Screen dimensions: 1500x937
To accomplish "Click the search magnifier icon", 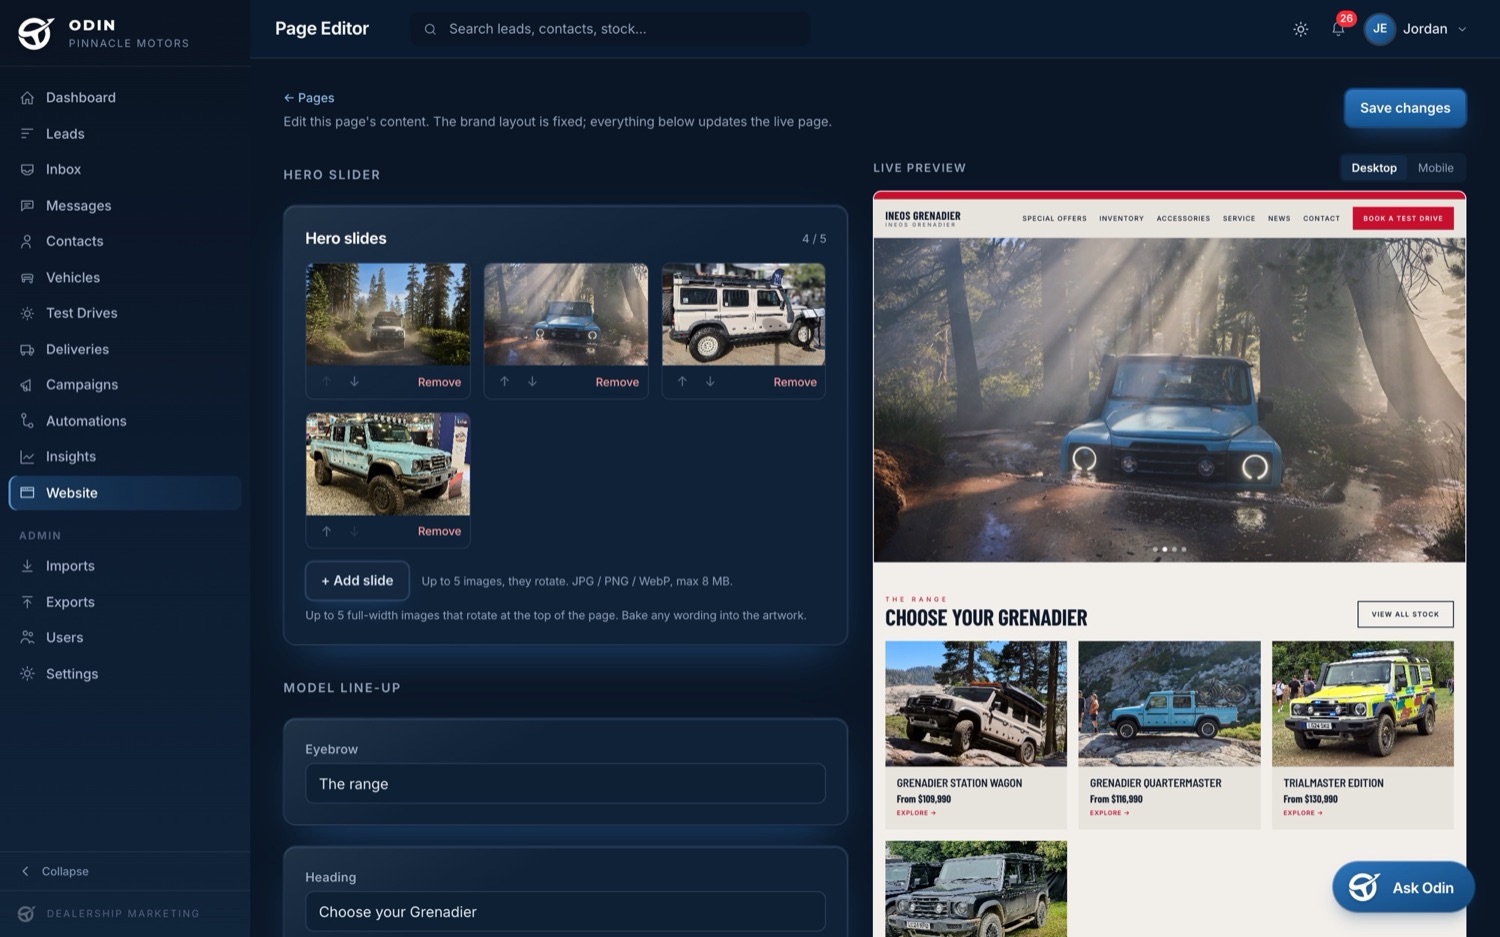I will 430,29.
